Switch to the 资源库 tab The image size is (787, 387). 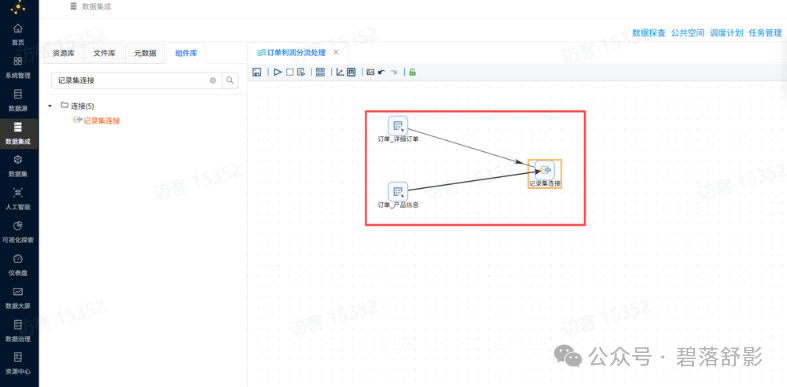(x=64, y=53)
